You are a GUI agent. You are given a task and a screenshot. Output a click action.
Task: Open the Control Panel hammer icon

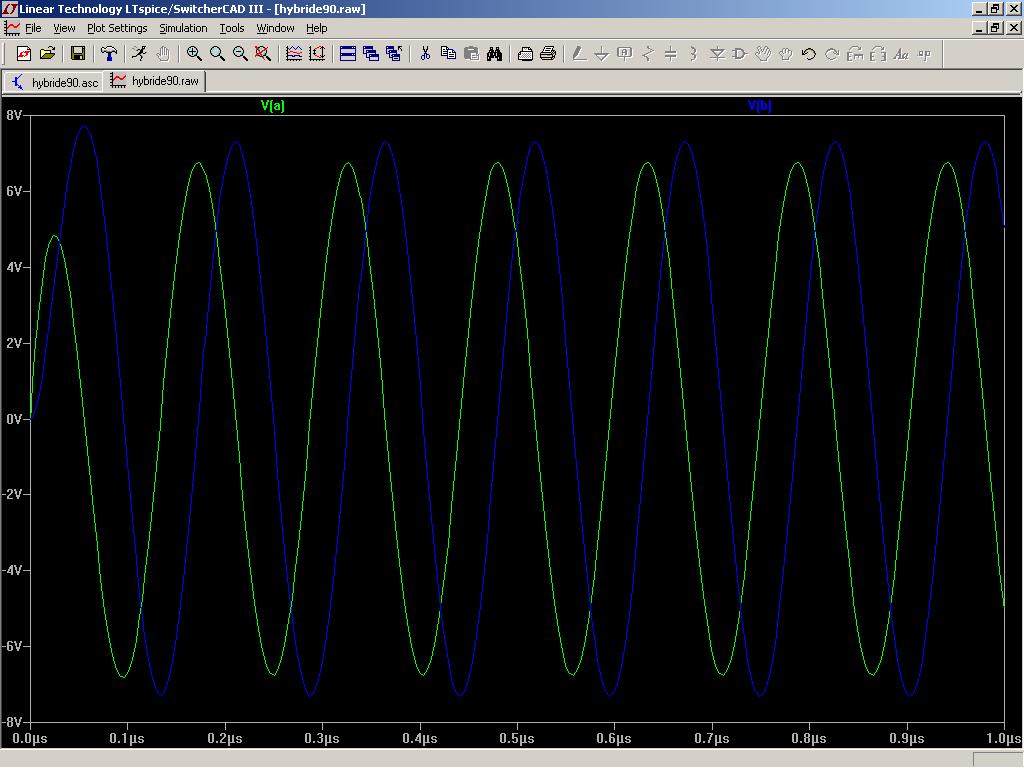(x=109, y=54)
